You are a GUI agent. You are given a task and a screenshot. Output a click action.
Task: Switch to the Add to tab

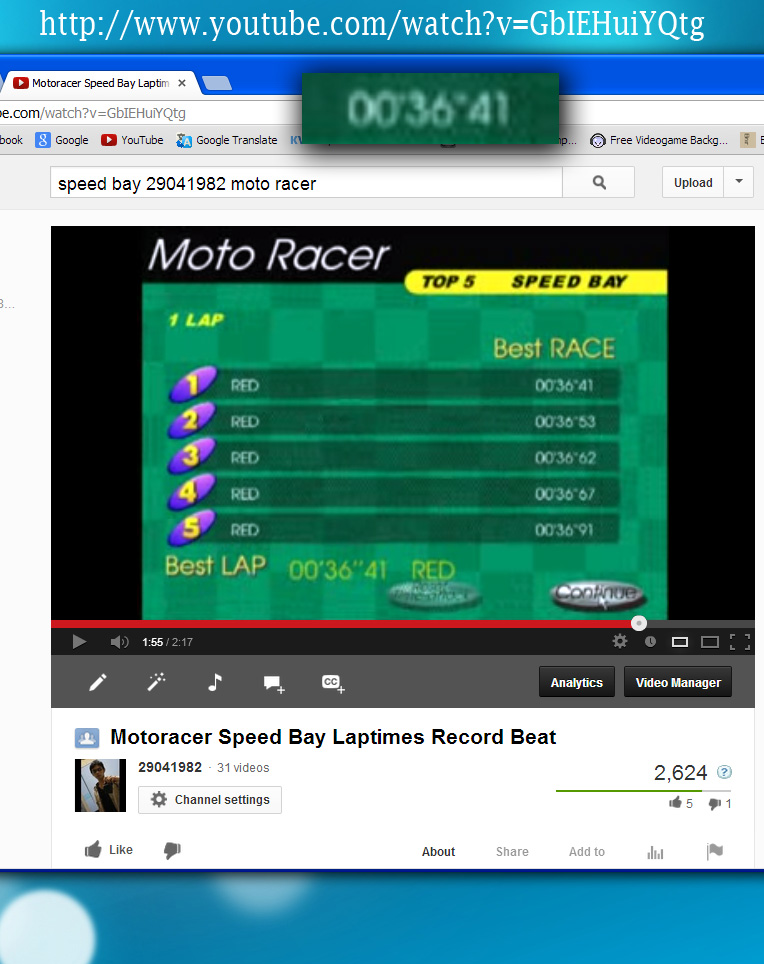click(586, 852)
